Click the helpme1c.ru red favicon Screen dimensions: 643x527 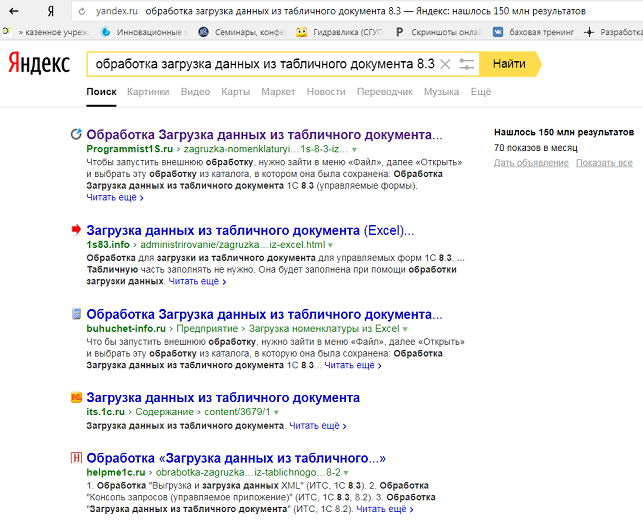click(x=76, y=458)
